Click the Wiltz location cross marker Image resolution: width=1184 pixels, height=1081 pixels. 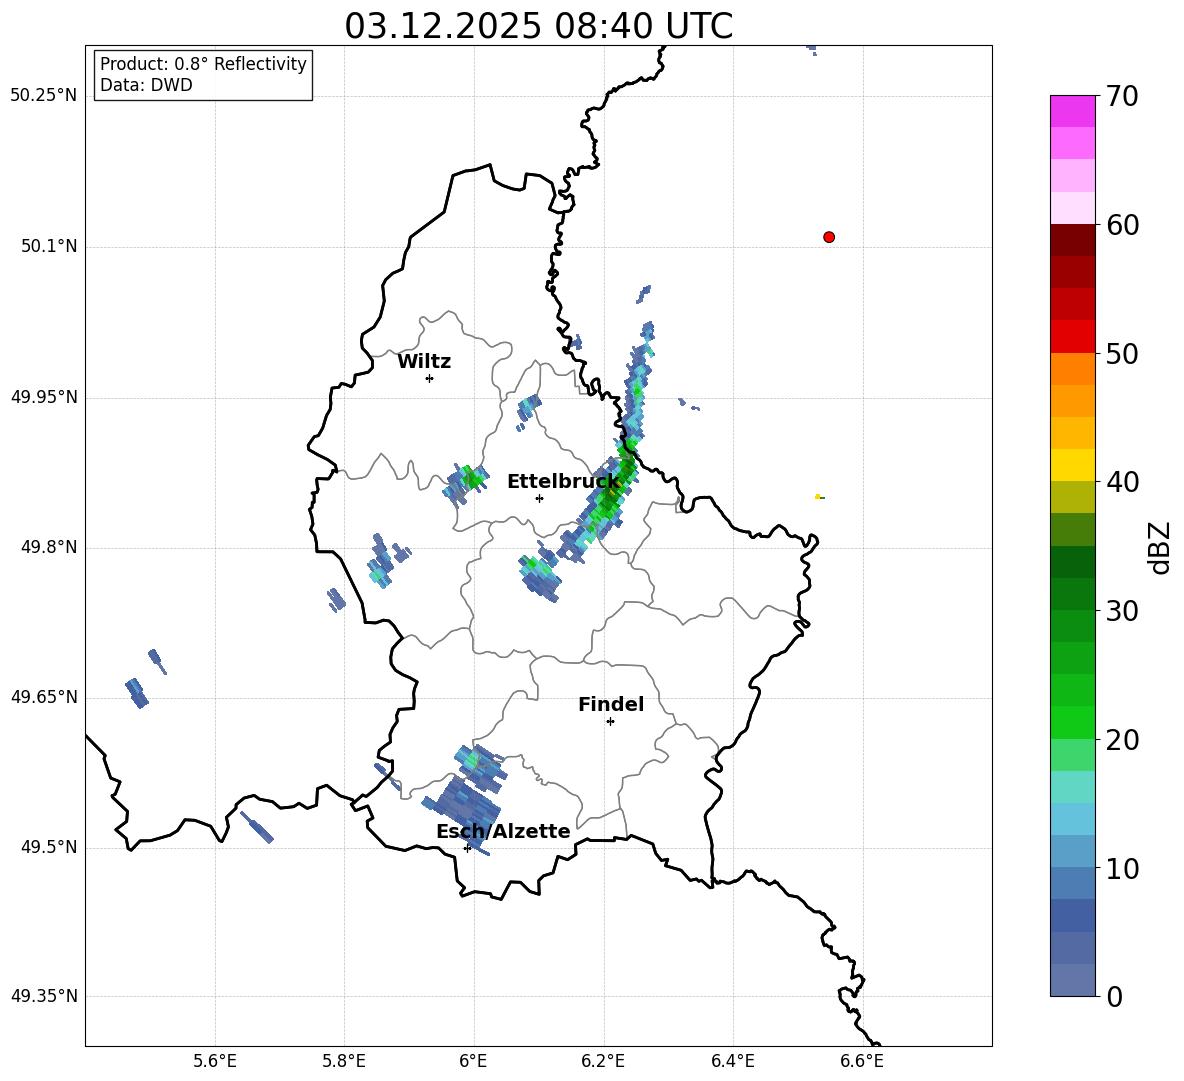coord(430,378)
